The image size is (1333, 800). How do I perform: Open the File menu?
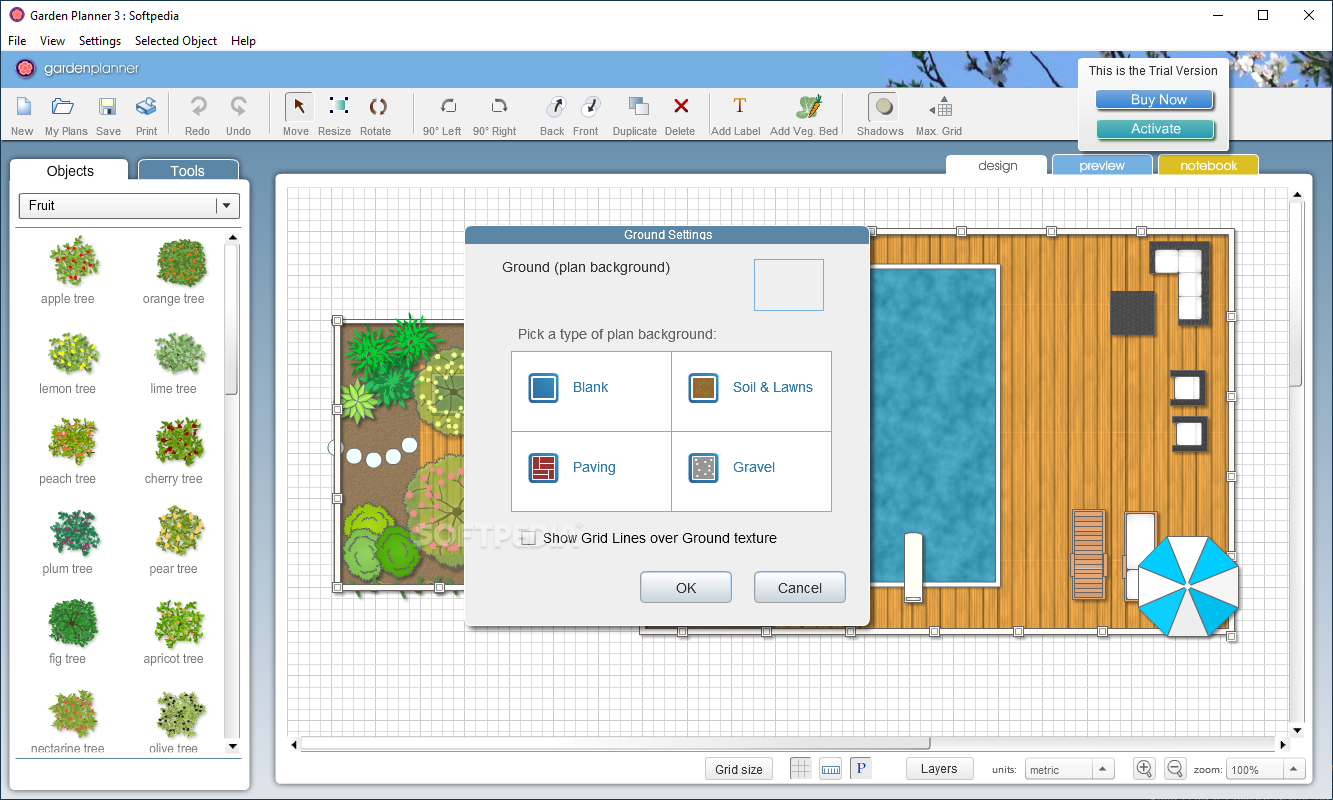[17, 41]
